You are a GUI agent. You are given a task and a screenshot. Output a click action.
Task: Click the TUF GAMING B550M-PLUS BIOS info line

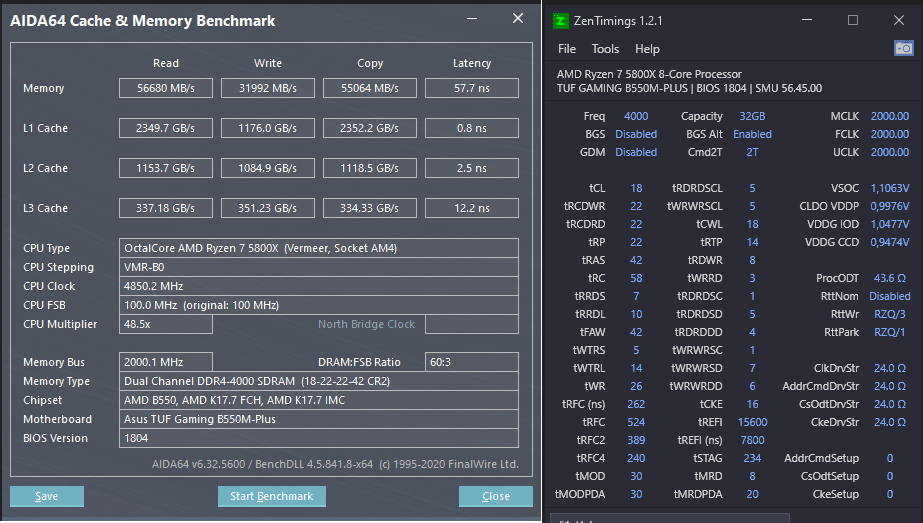(x=689, y=88)
